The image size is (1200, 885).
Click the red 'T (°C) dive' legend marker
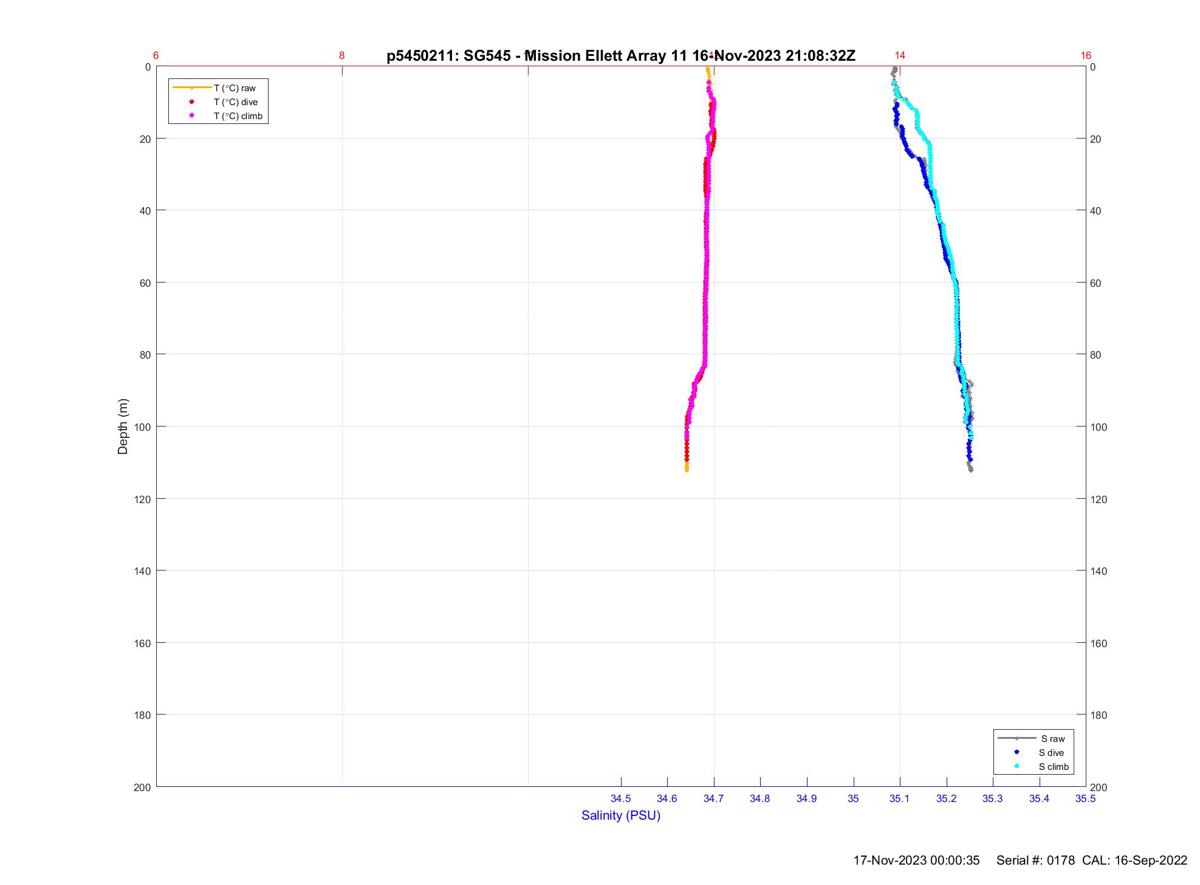tap(191, 102)
